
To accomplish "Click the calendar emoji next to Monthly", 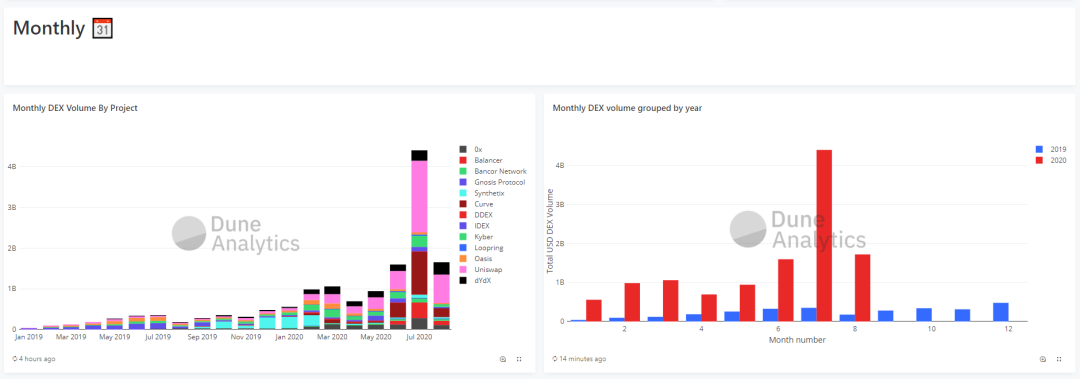I will pyautogui.click(x=102, y=28).
